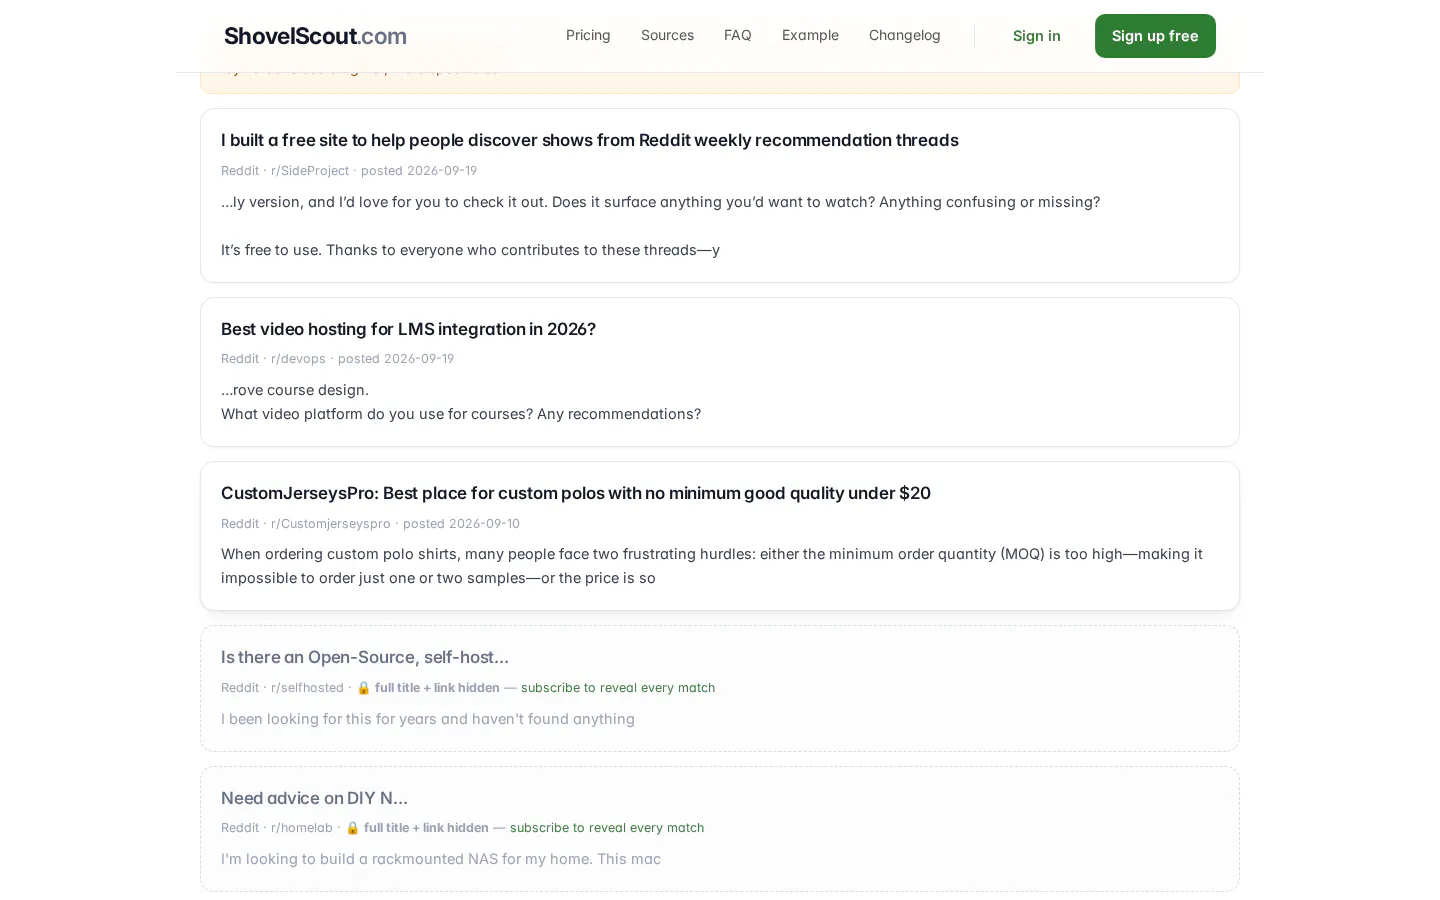Open the Pricing page

(588, 35)
